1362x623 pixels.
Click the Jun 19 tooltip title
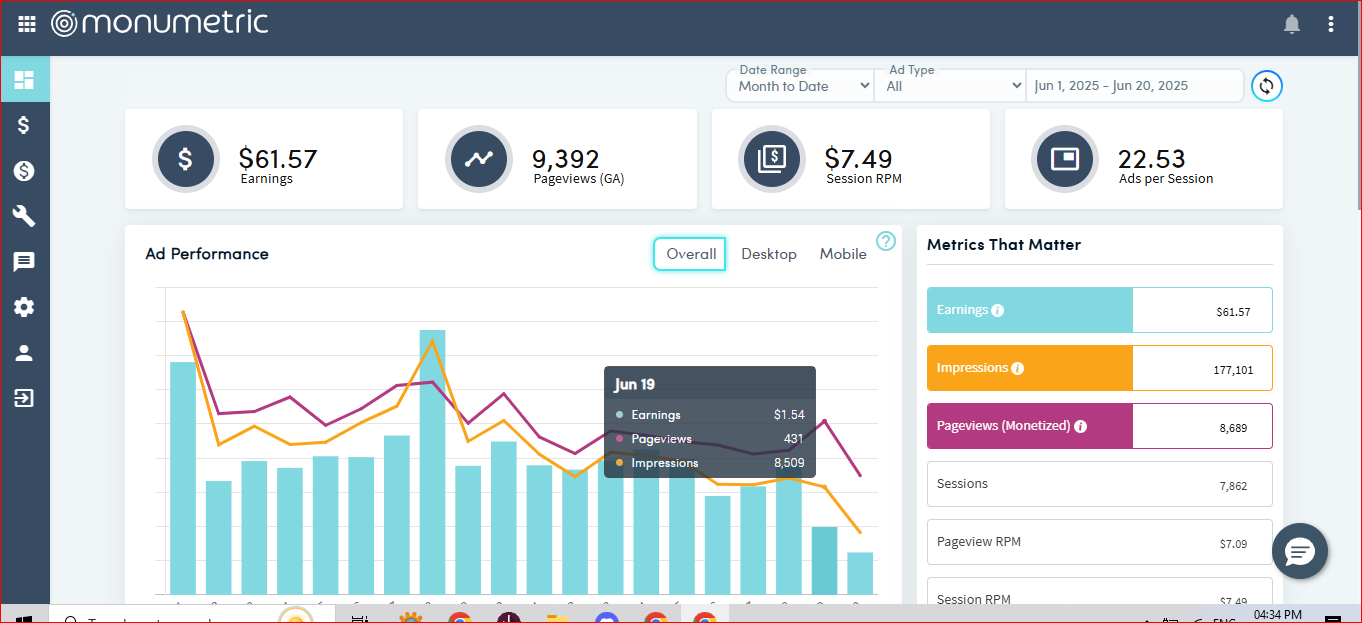[x=635, y=385]
